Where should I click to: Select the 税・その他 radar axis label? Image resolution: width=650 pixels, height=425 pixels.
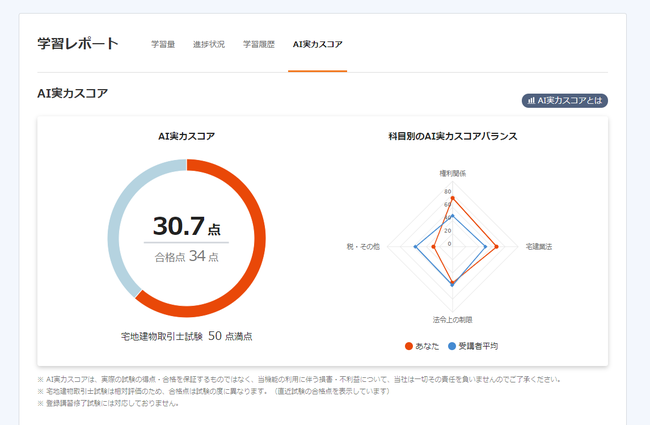[x=363, y=245]
